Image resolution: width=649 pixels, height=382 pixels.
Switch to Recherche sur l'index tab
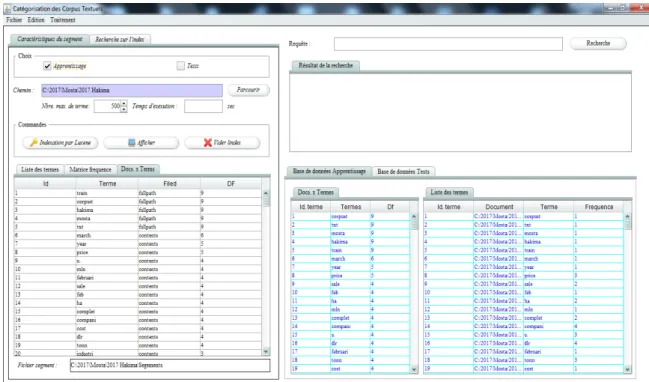pyautogui.click(x=120, y=39)
